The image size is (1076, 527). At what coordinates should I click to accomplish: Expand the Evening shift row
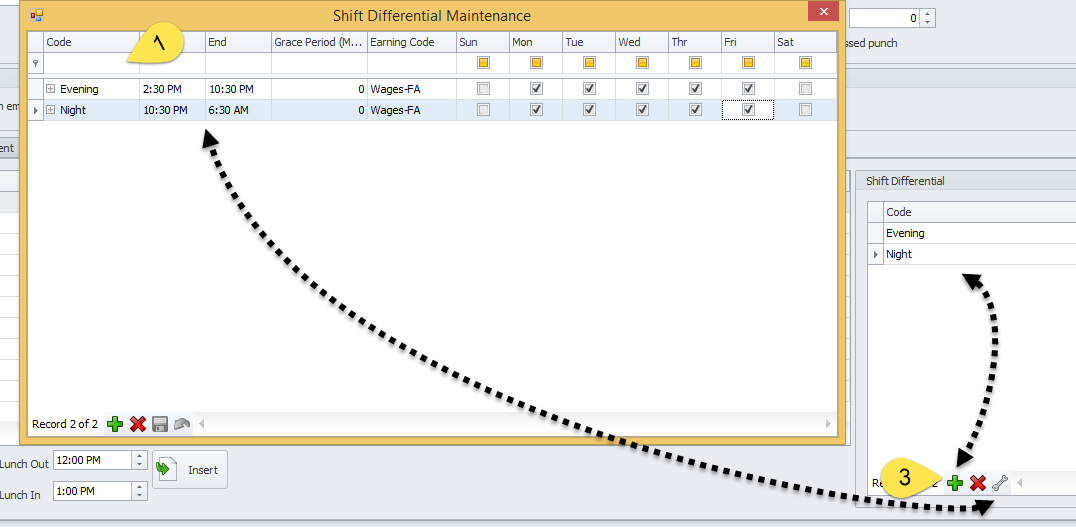[x=51, y=89]
